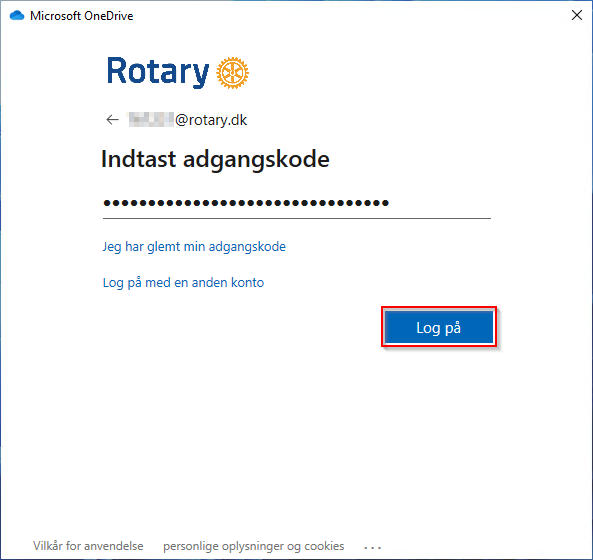
Task: Select the @rotary.dk email address text
Action: [211, 120]
